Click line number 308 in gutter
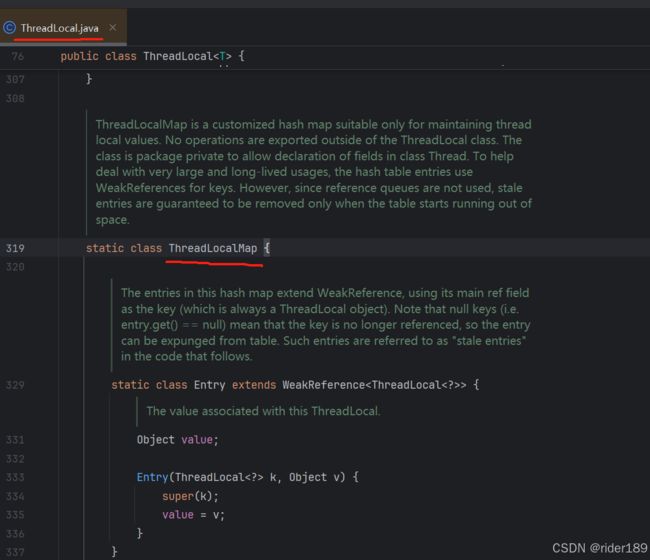 (x=15, y=98)
